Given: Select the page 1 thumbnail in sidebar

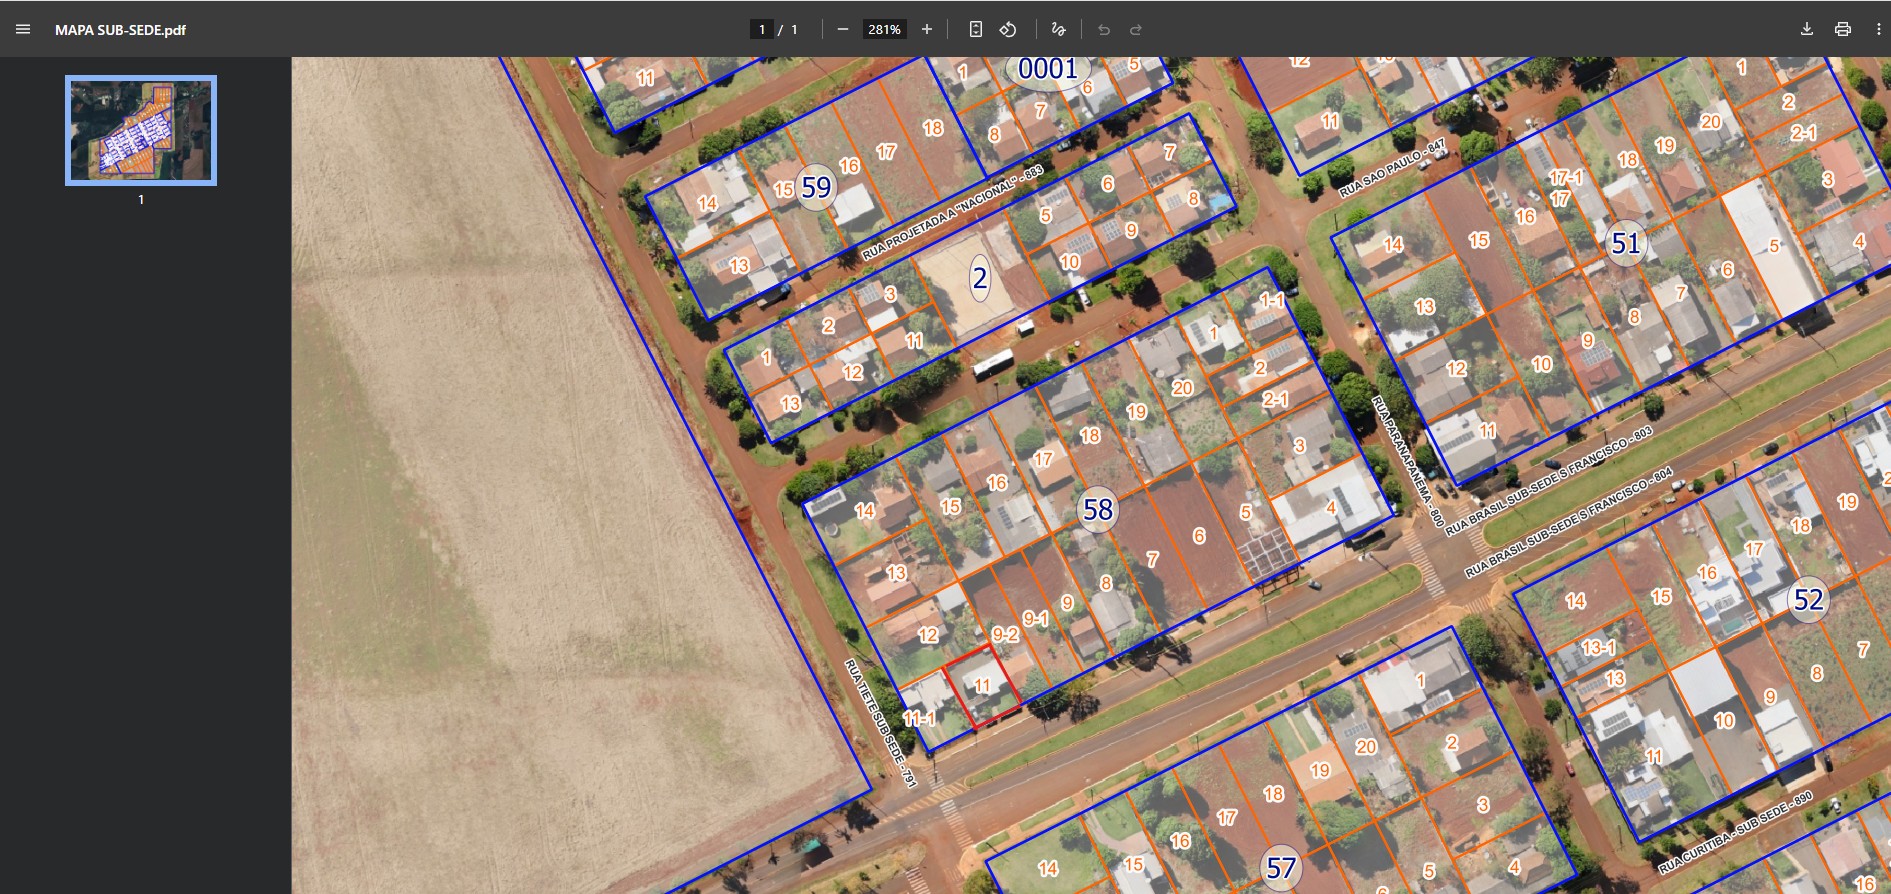Looking at the screenshot, I should click(141, 130).
